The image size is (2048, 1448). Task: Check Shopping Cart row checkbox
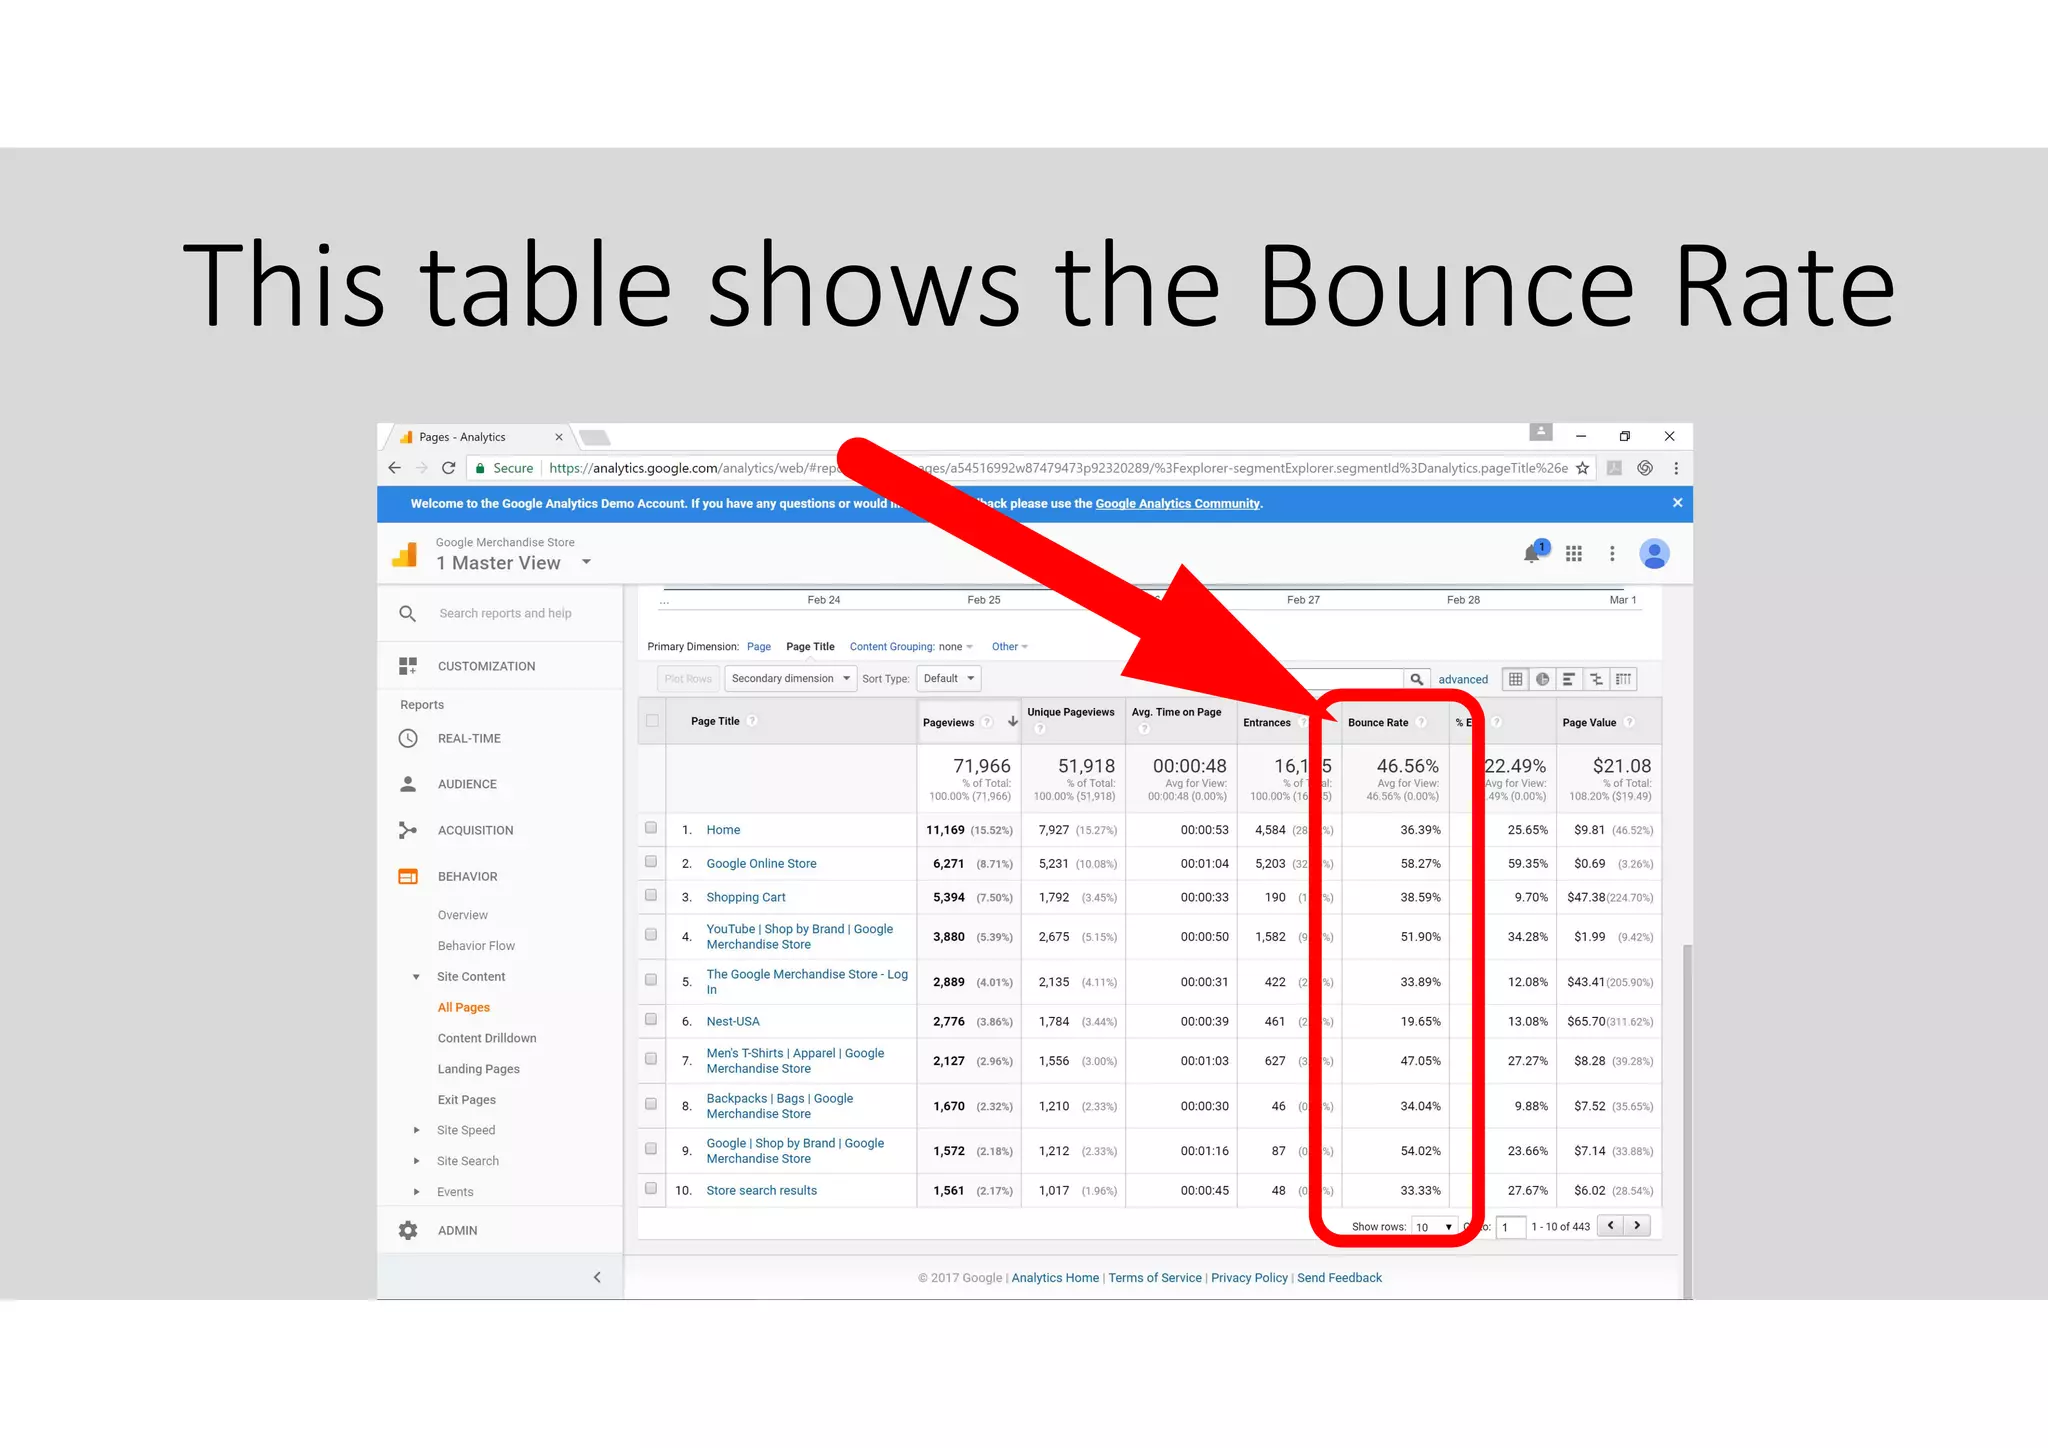[651, 896]
